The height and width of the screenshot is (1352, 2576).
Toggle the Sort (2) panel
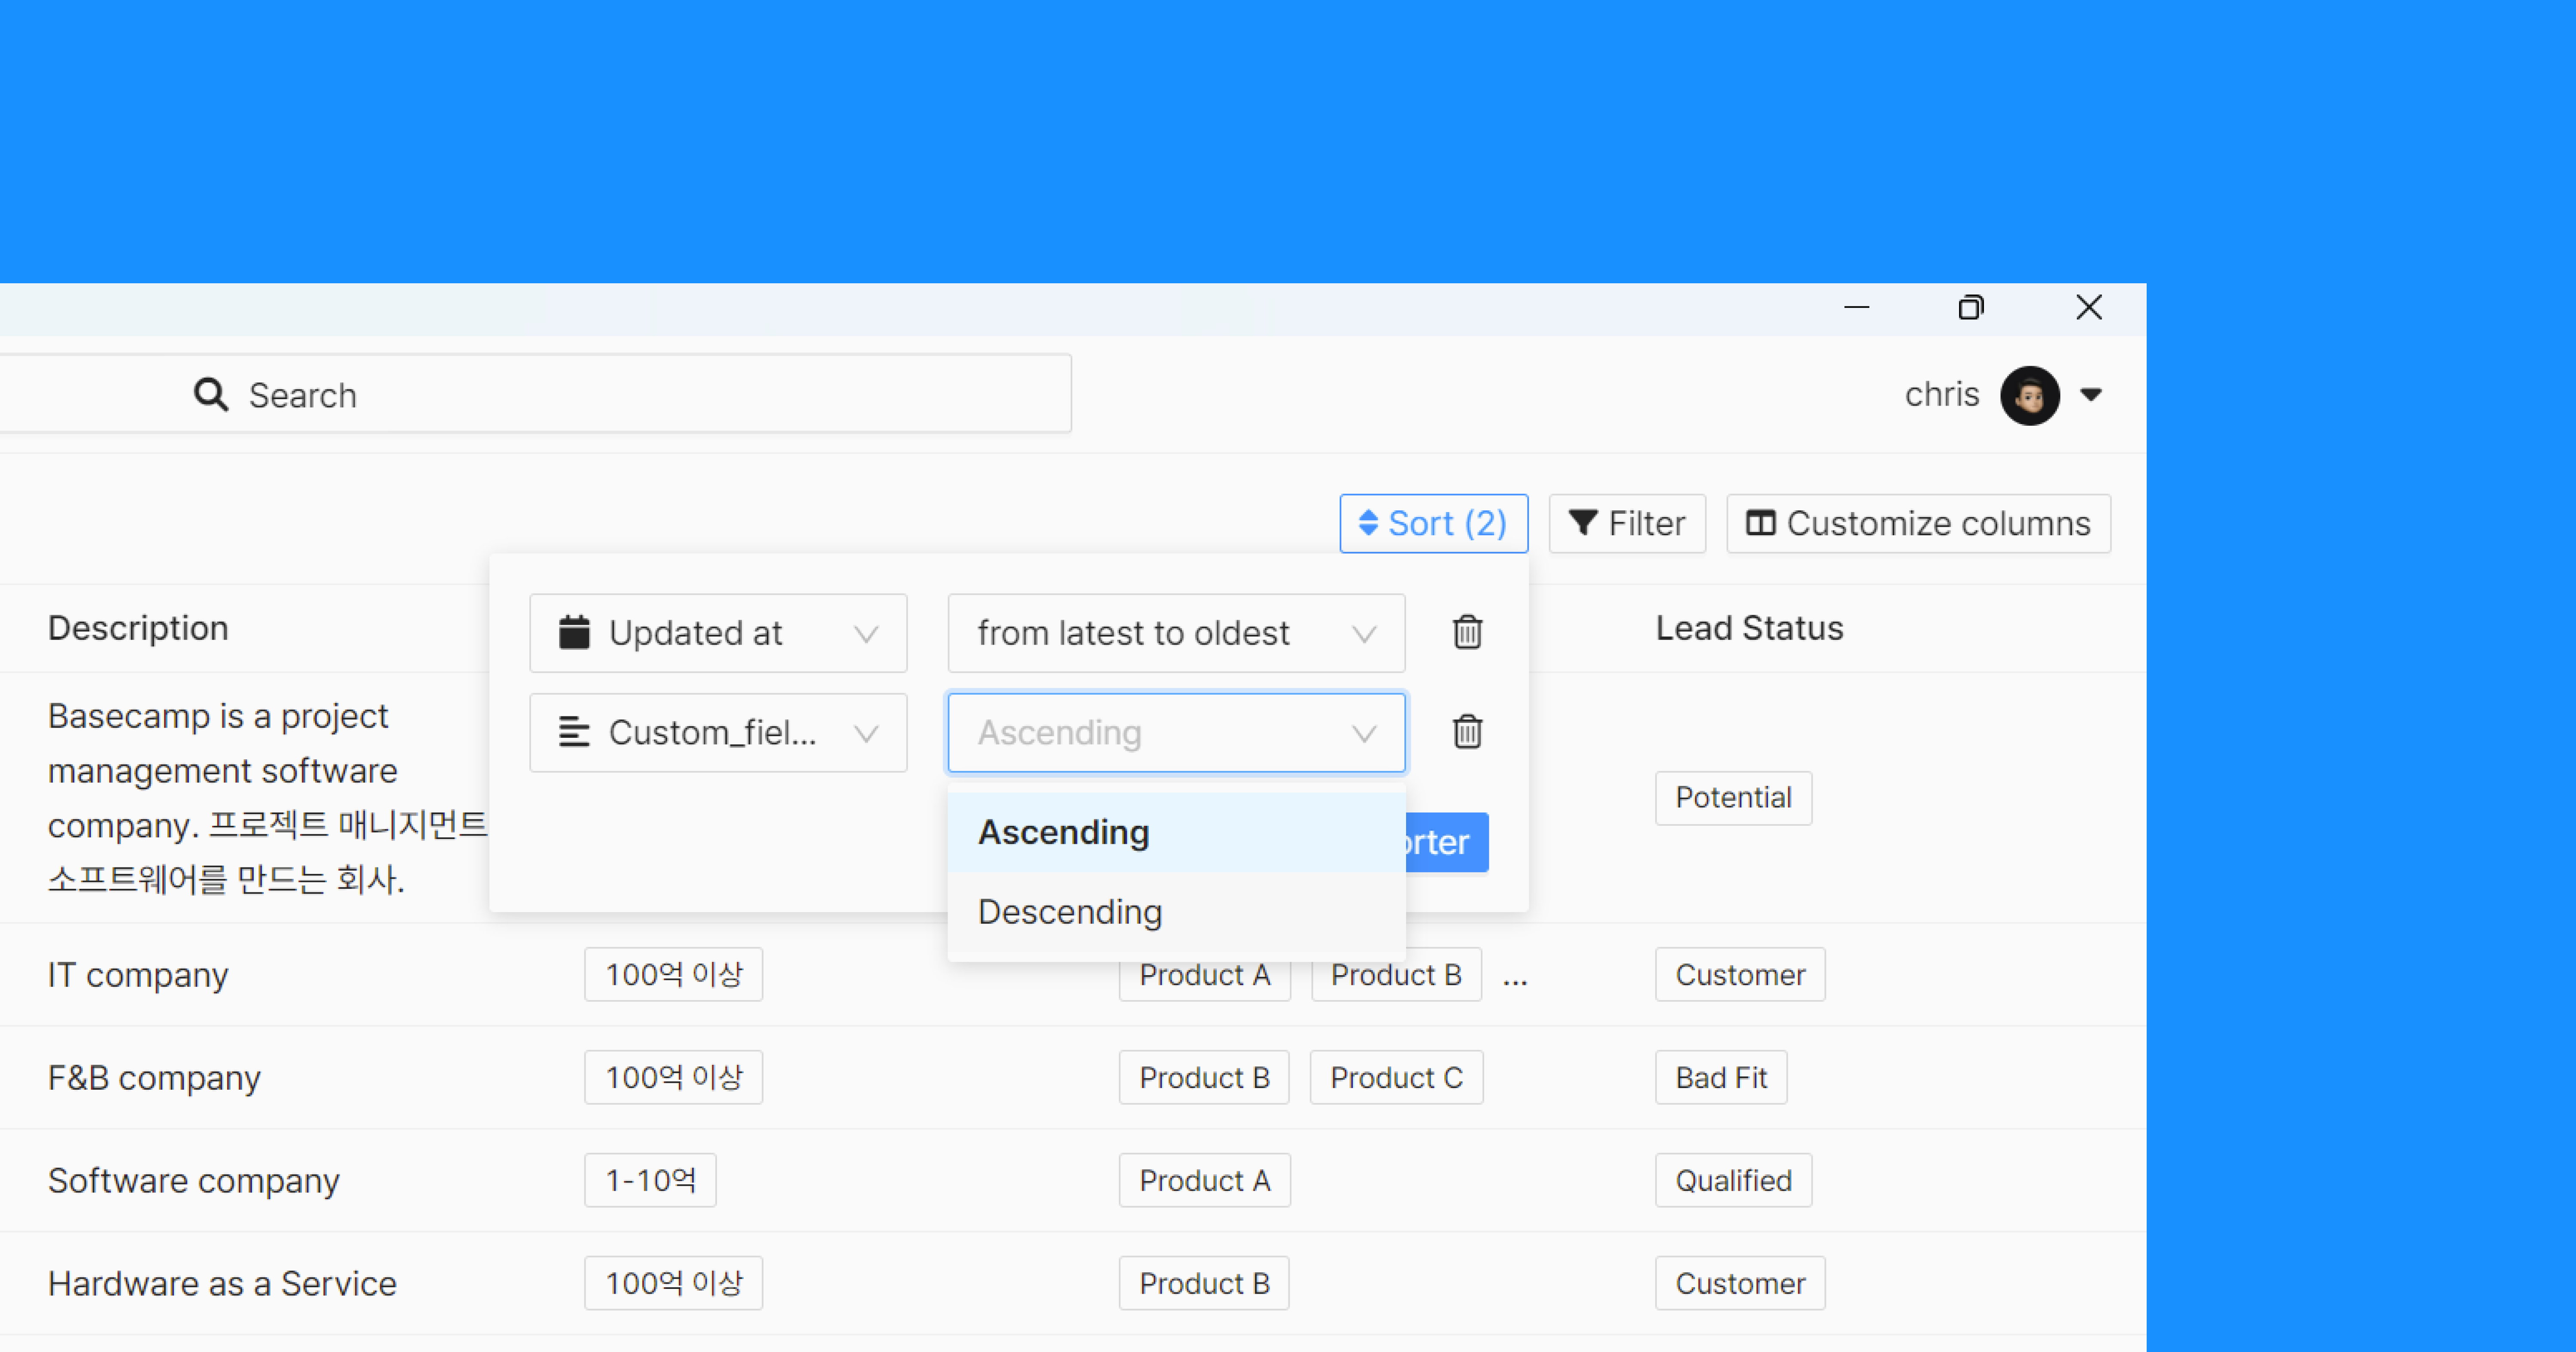pos(1433,523)
